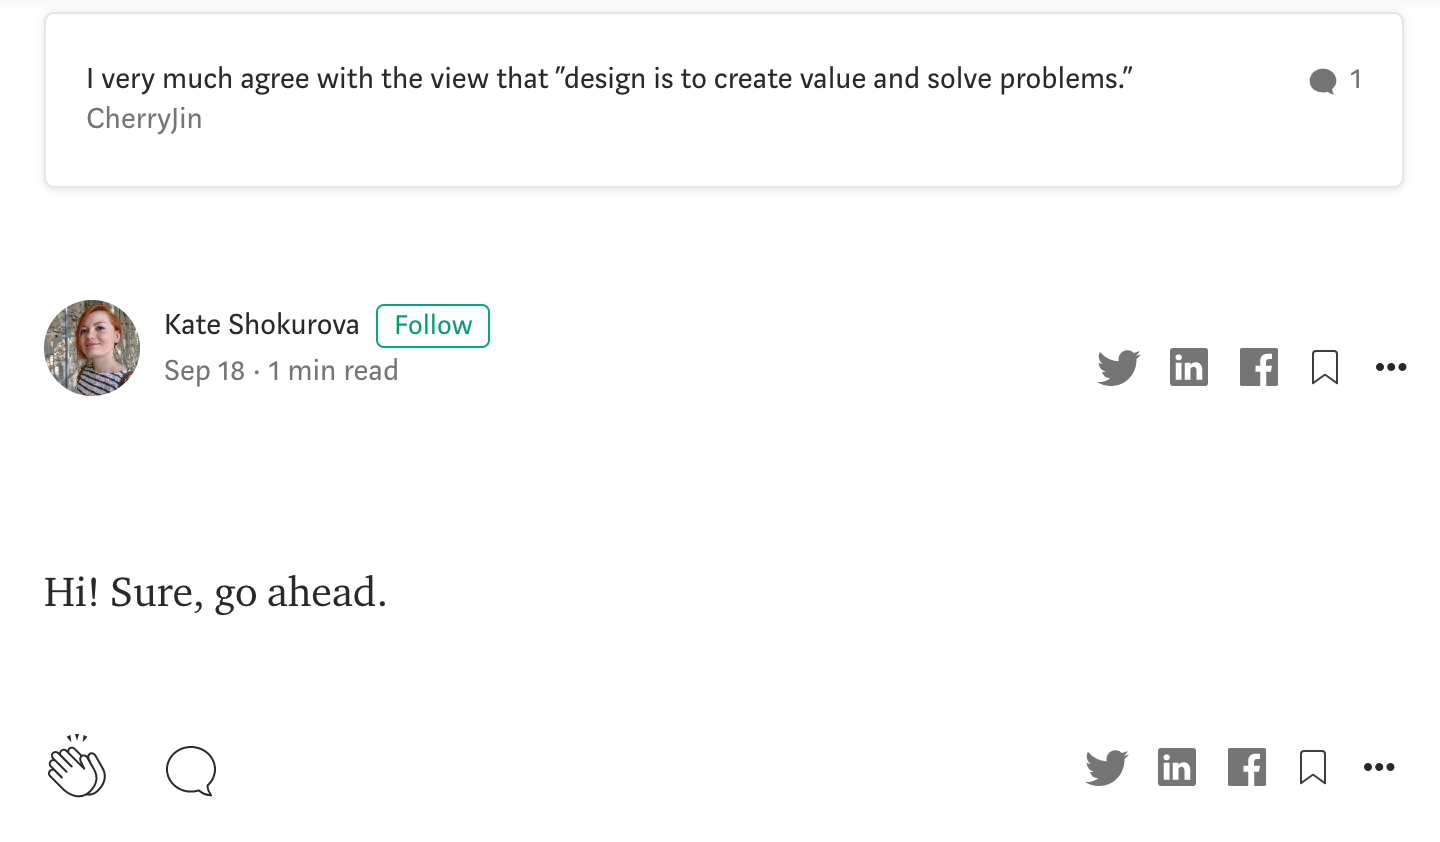The height and width of the screenshot is (842, 1440).
Task: Open Kate Shokurova's profile name link
Action: (x=261, y=325)
